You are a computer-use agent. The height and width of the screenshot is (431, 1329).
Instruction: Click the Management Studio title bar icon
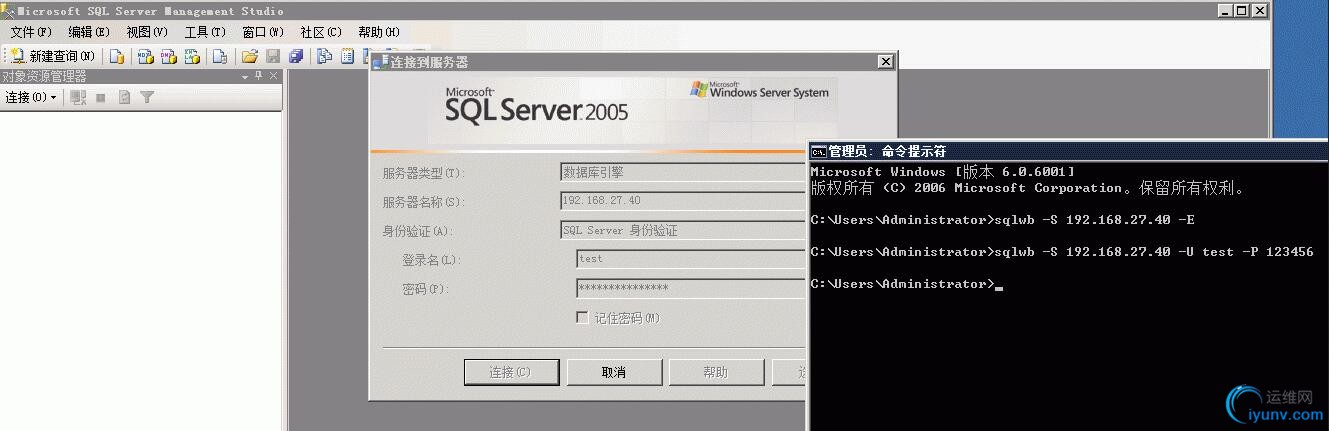click(x=8, y=11)
